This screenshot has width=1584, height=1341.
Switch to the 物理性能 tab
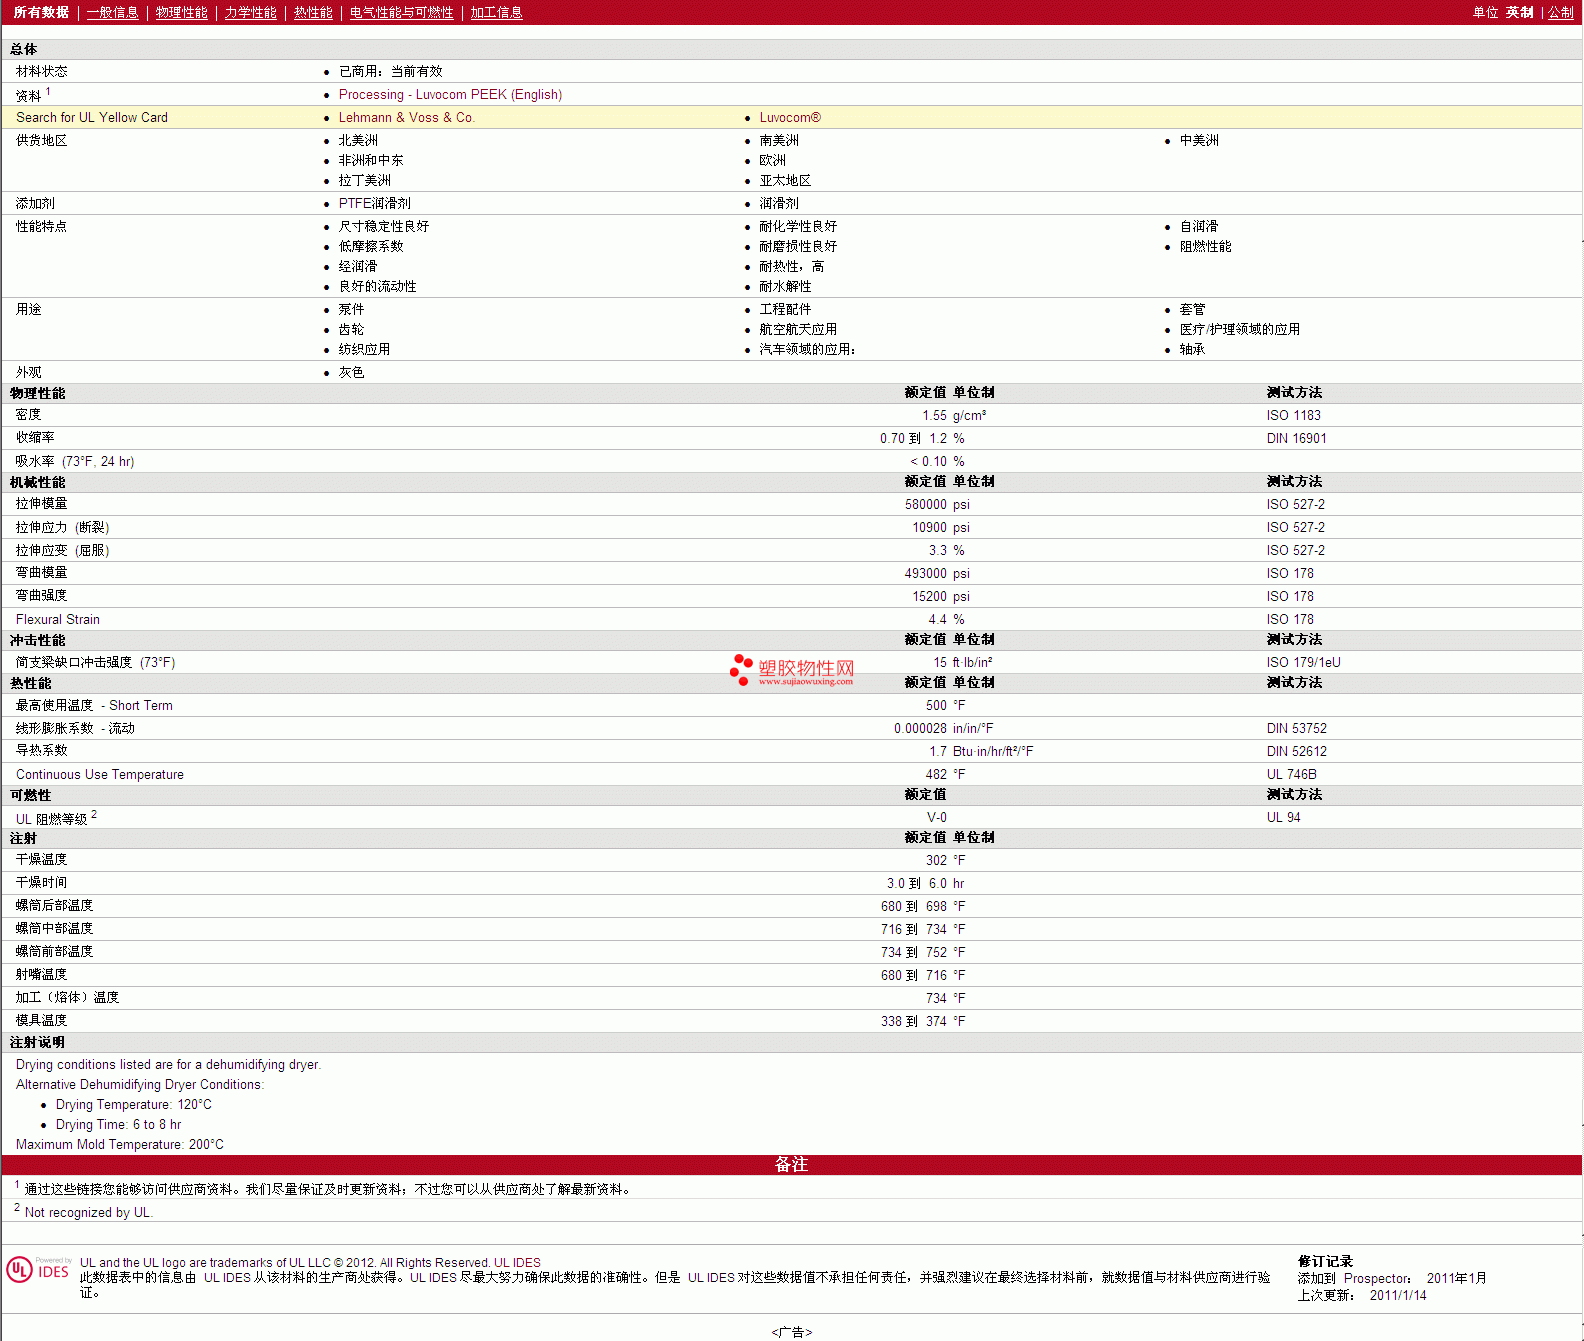pyautogui.click(x=181, y=12)
